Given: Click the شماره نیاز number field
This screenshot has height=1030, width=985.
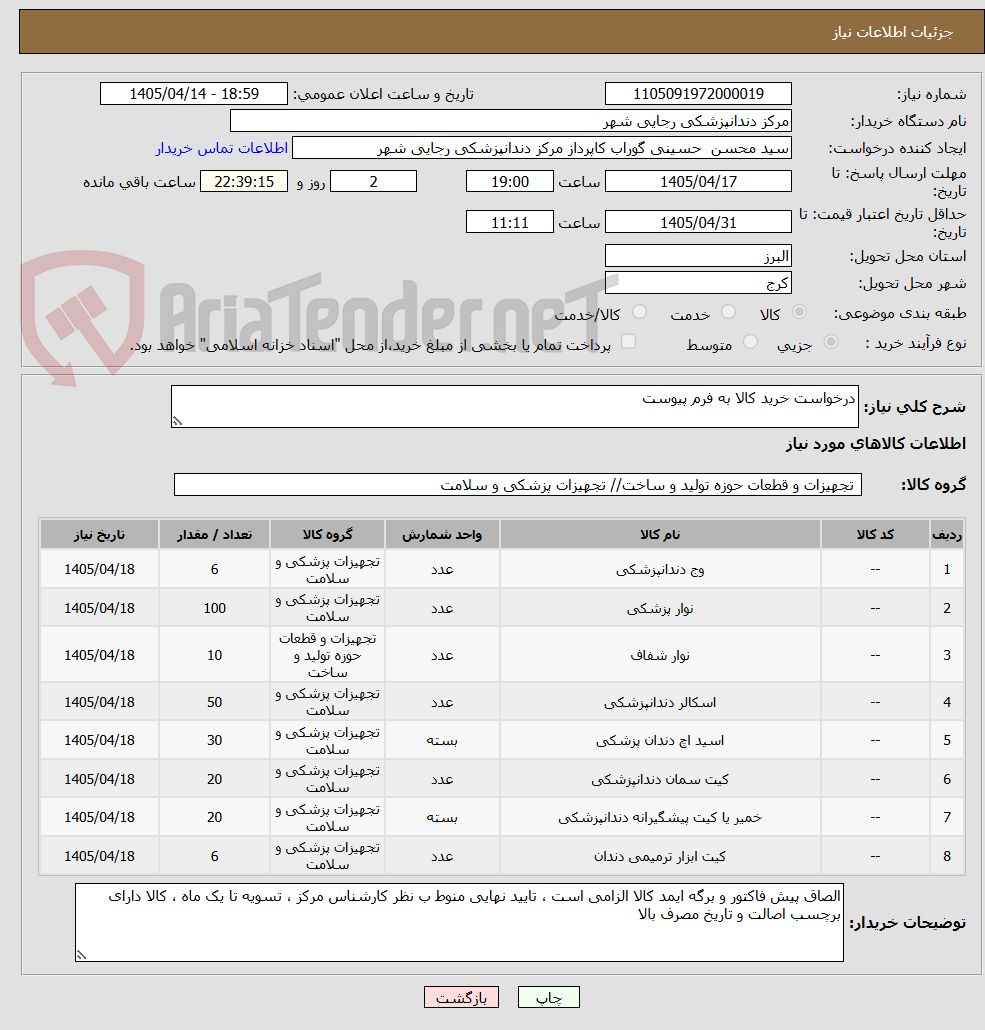Looking at the screenshot, I should click(x=698, y=94).
